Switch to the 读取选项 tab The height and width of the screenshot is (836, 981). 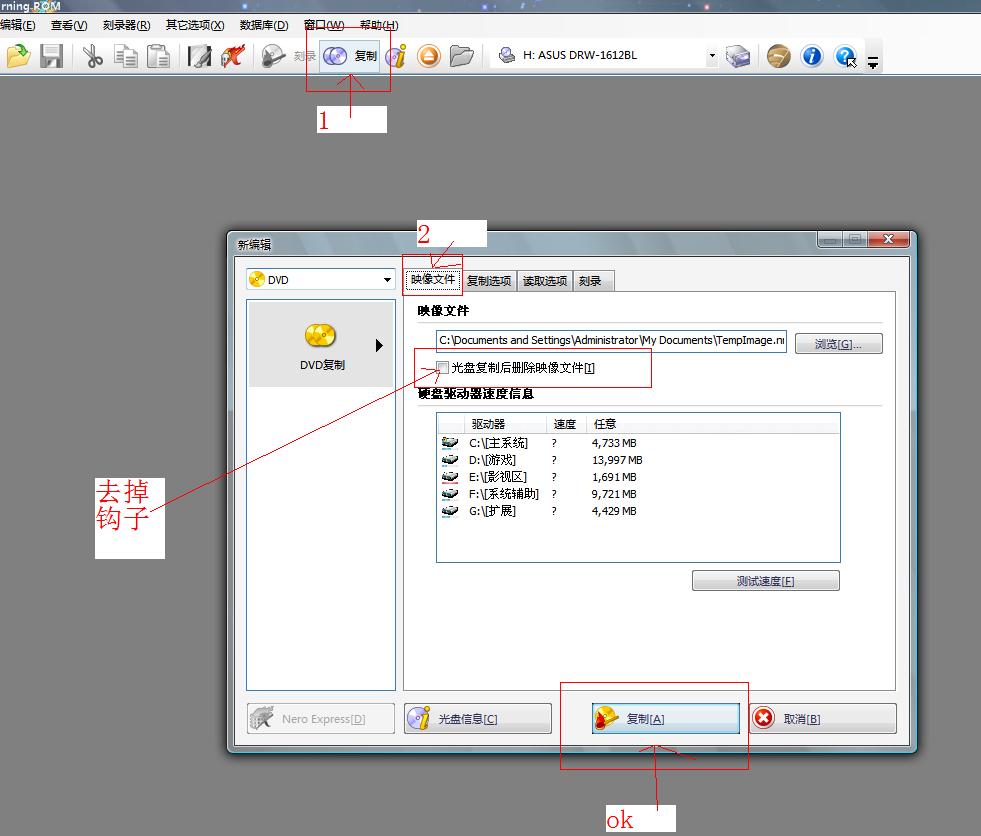coord(544,281)
